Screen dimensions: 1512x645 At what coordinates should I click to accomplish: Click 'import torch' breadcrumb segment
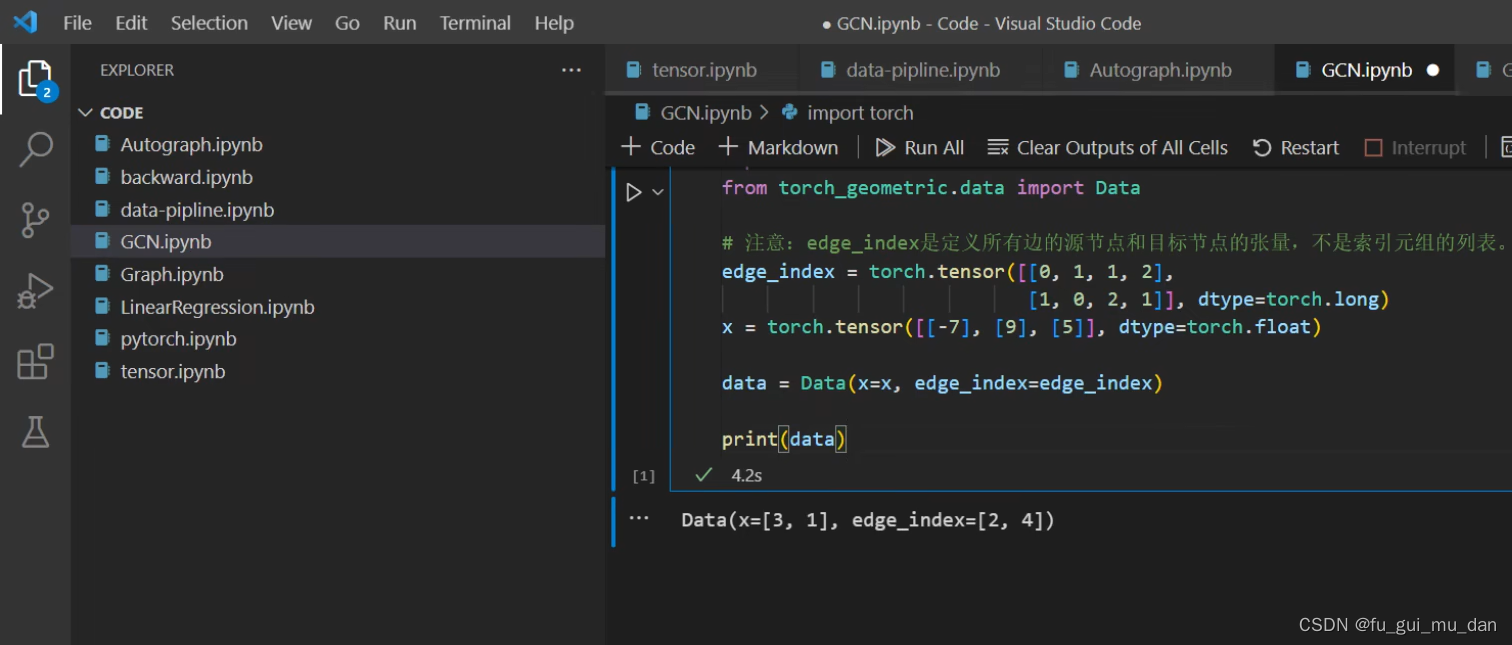click(848, 113)
